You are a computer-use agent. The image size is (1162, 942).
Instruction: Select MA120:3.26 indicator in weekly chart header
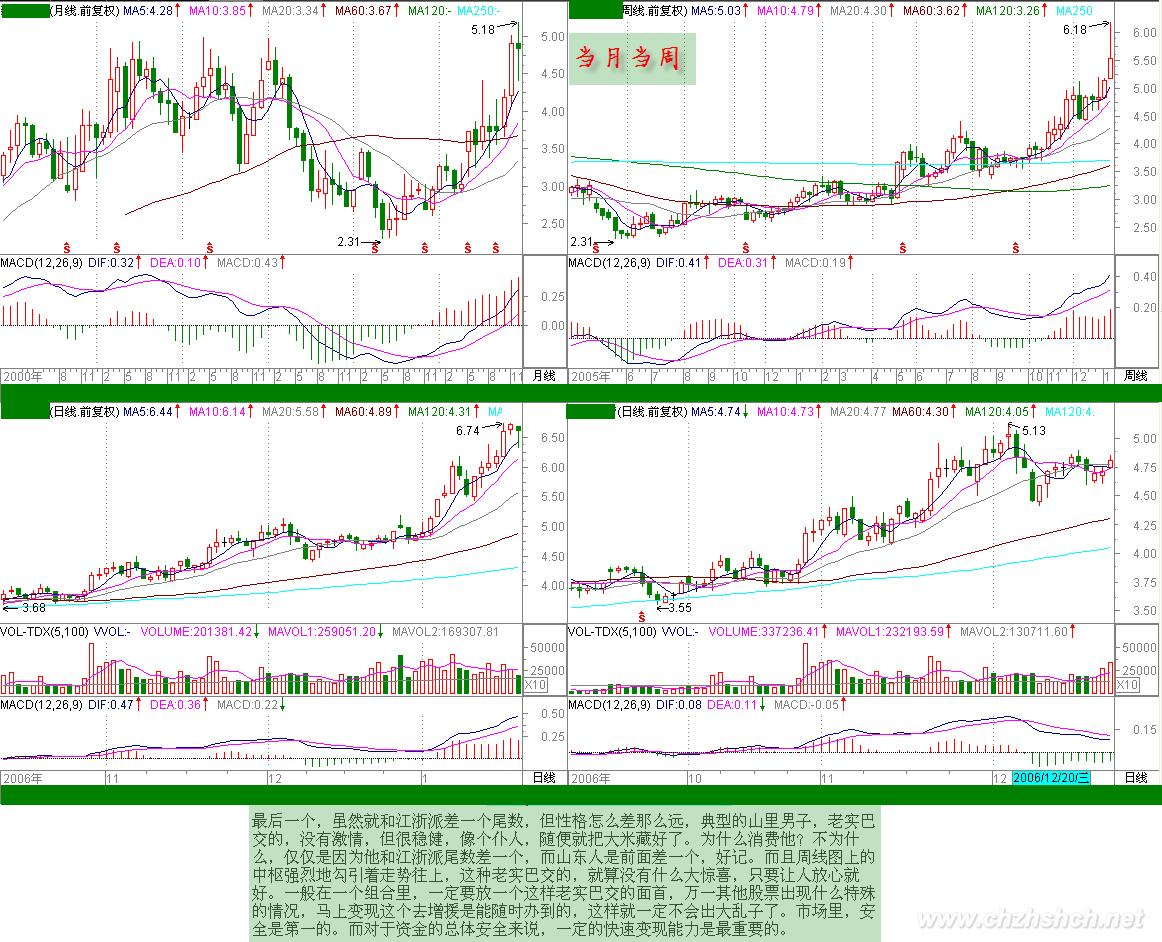click(x=1008, y=10)
